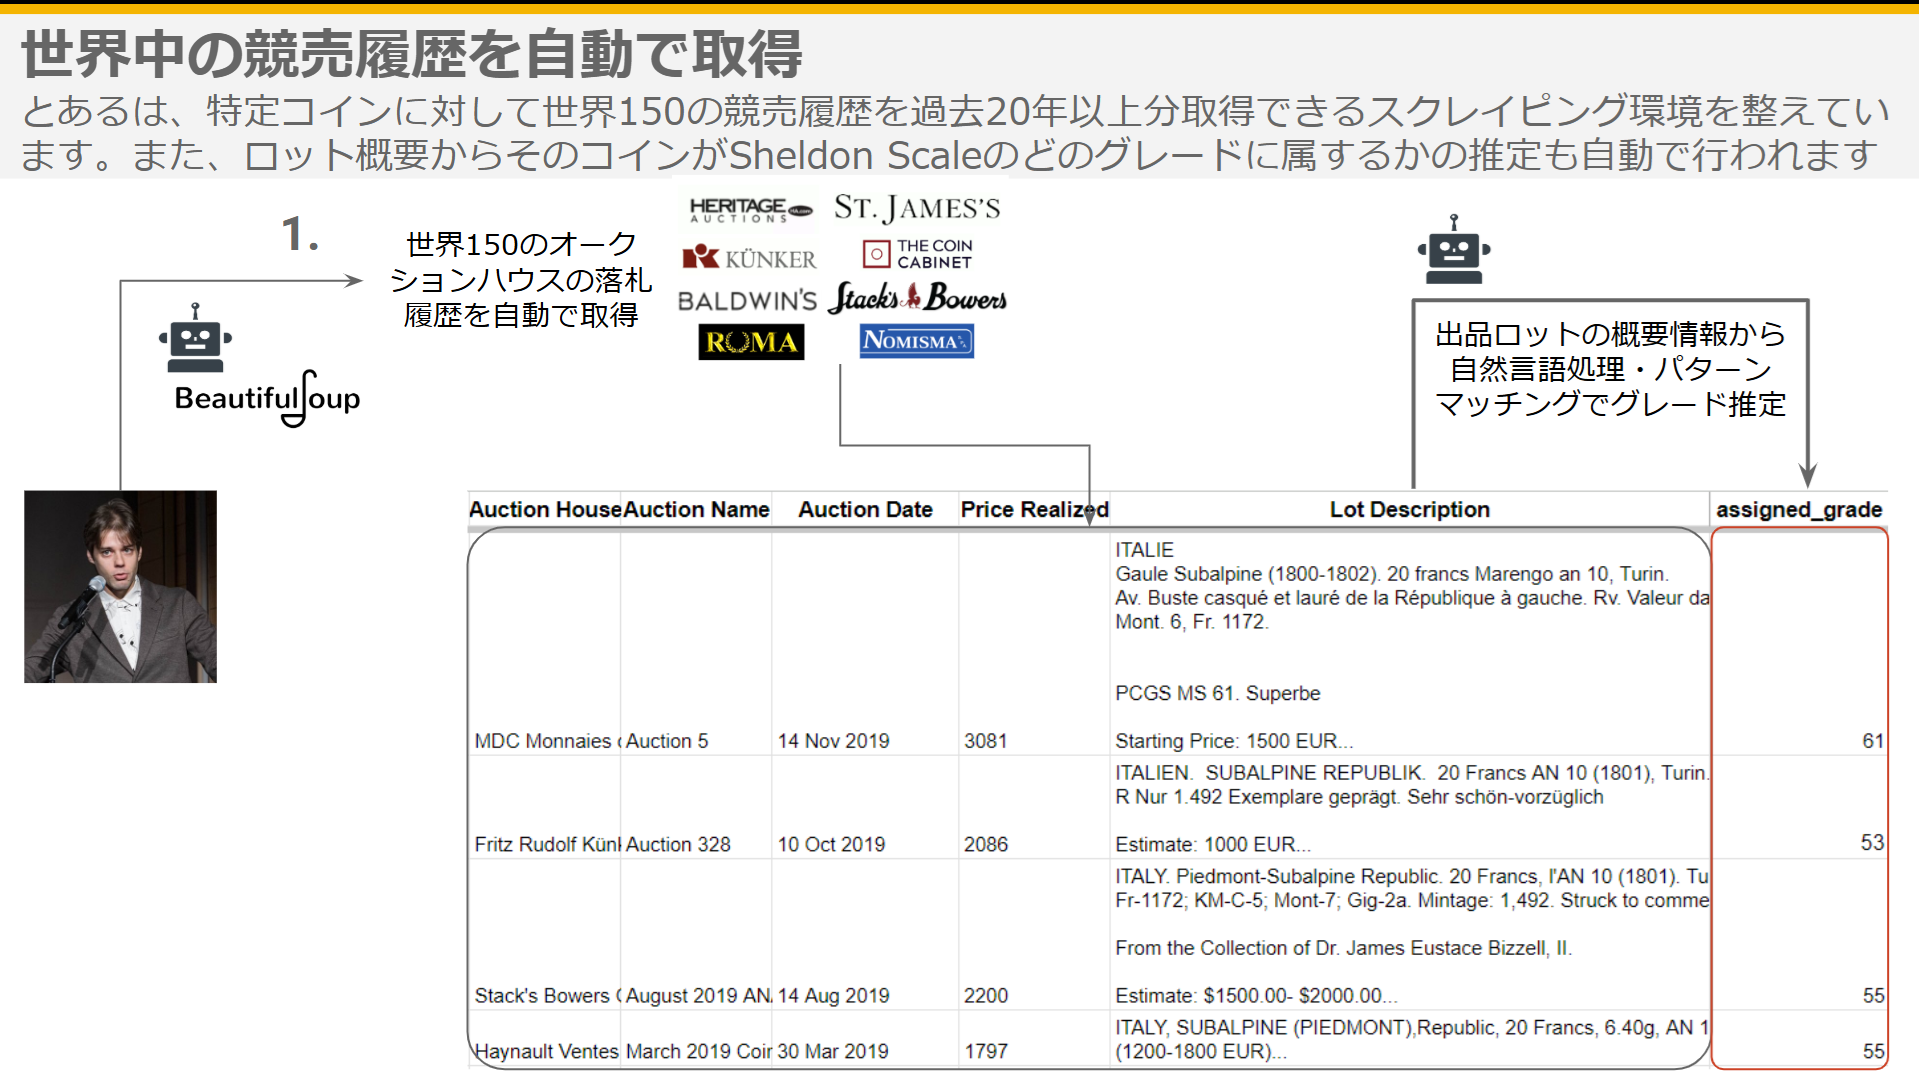Viewport: 1919px width, 1084px height.
Task: Click the 14 Aug 2019 date cell
Action: click(x=834, y=996)
